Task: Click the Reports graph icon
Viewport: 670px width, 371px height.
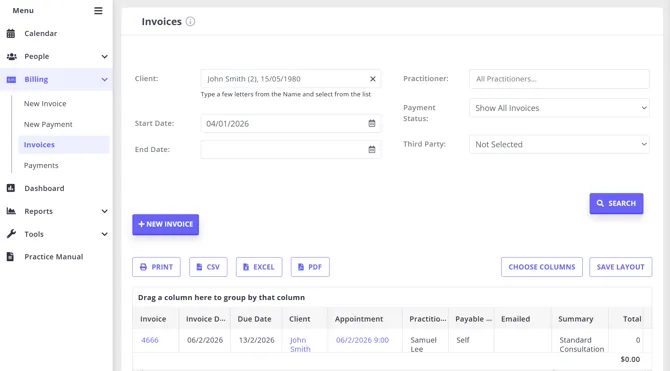Action: (11, 211)
